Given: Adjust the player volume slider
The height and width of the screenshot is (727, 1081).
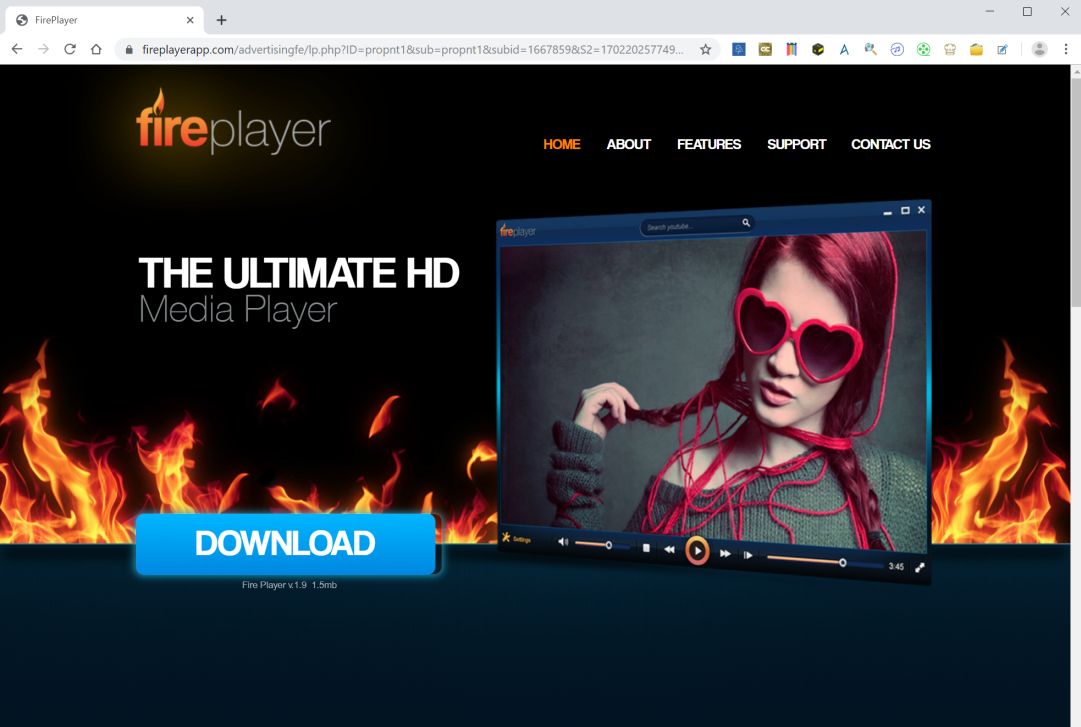Looking at the screenshot, I should tap(601, 545).
